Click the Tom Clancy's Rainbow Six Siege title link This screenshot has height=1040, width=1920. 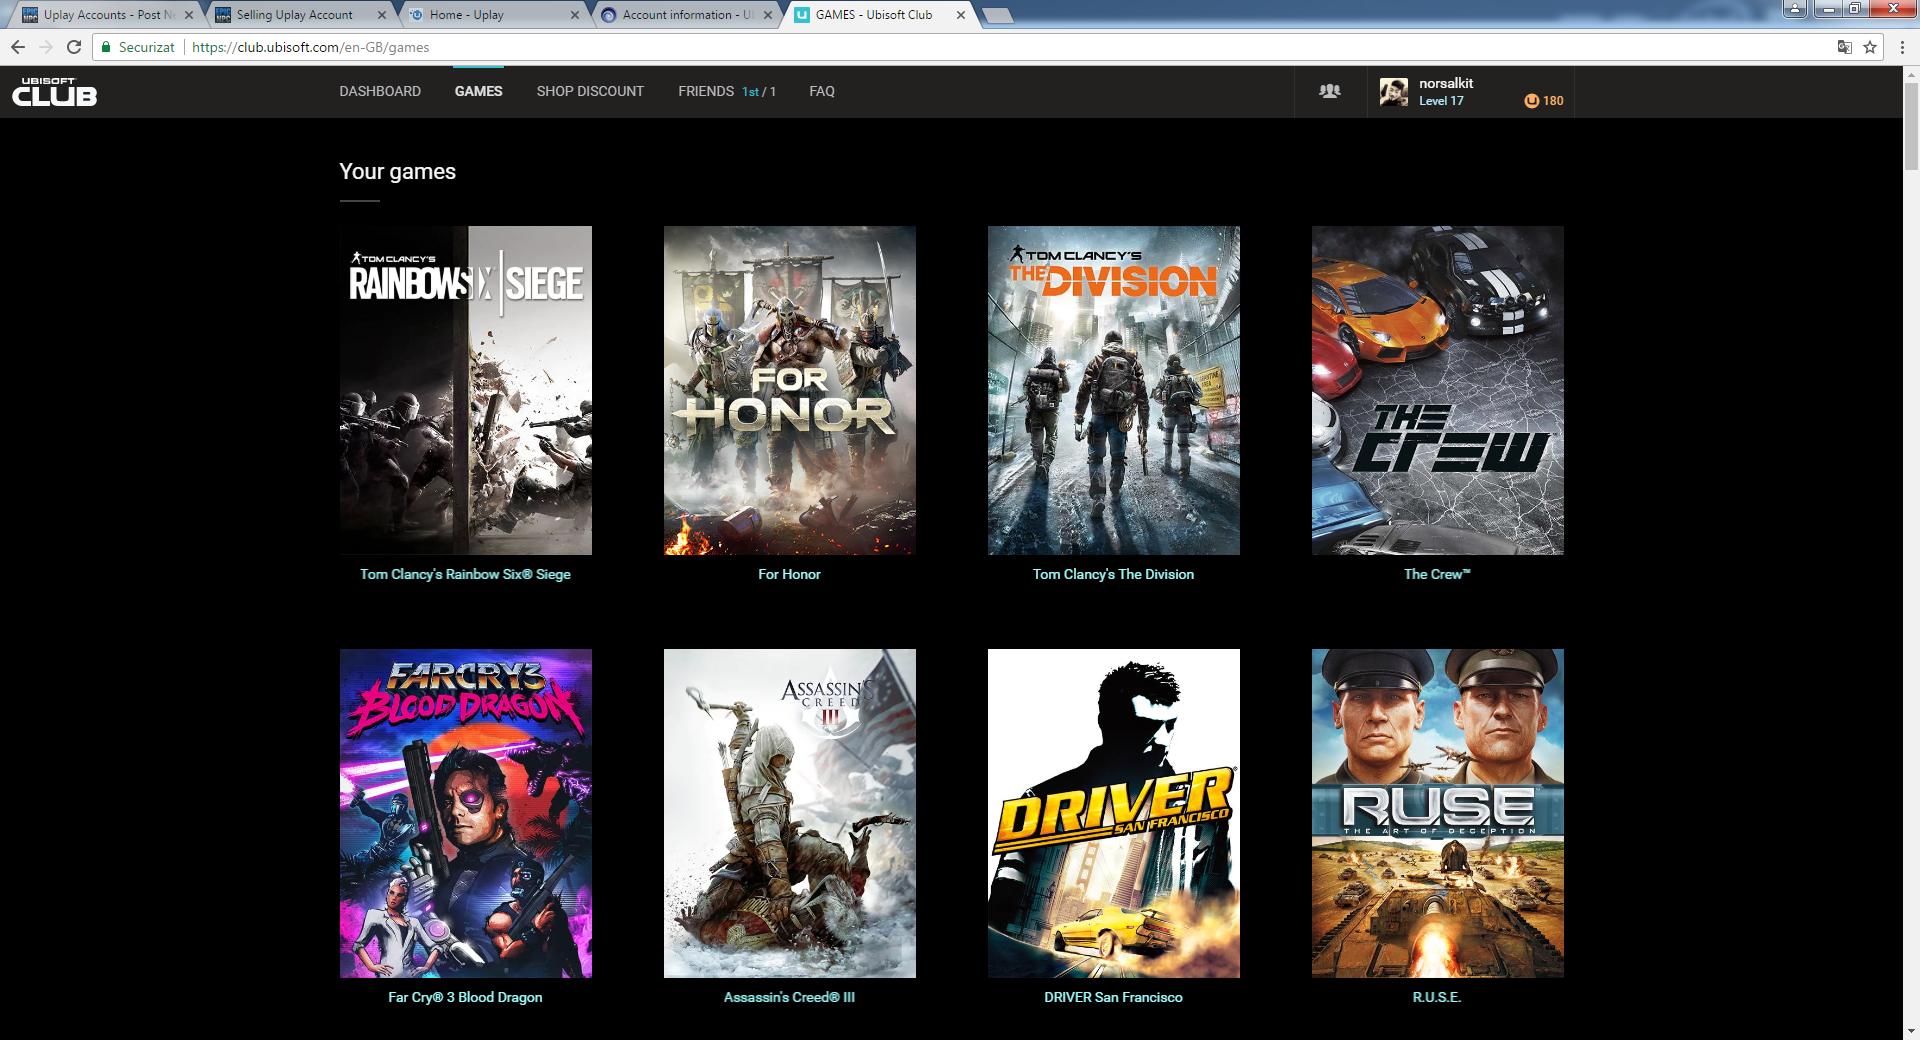[466, 574]
